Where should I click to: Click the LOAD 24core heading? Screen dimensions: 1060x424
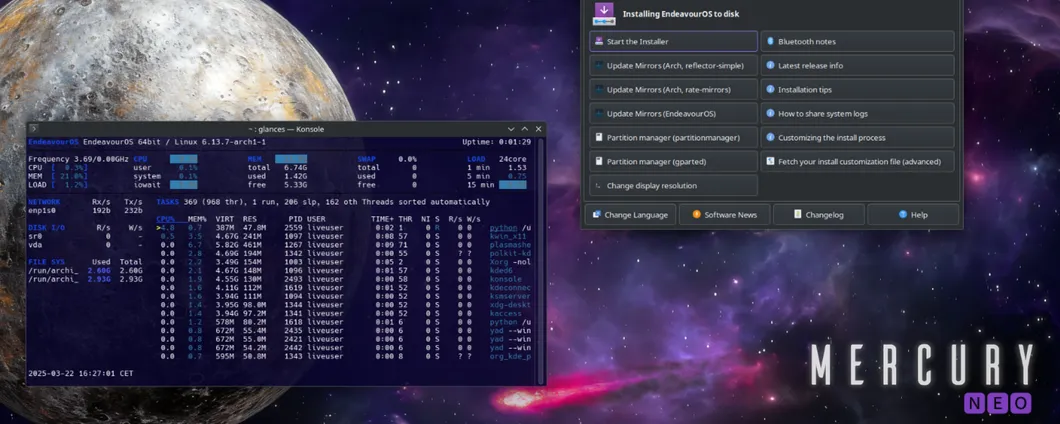click(497, 159)
